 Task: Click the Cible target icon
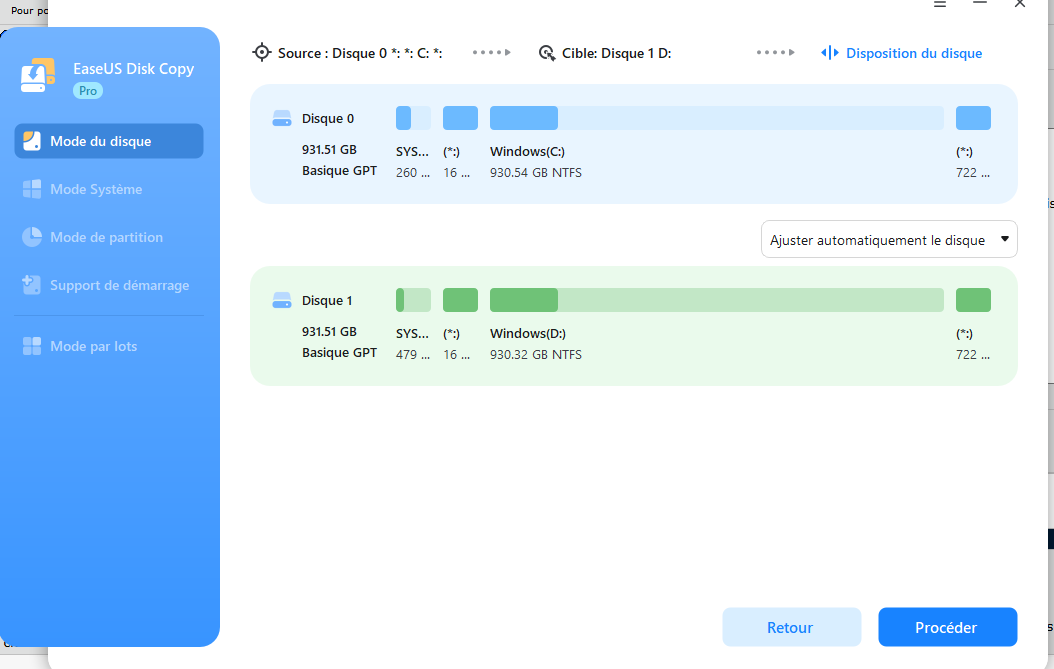click(x=547, y=52)
